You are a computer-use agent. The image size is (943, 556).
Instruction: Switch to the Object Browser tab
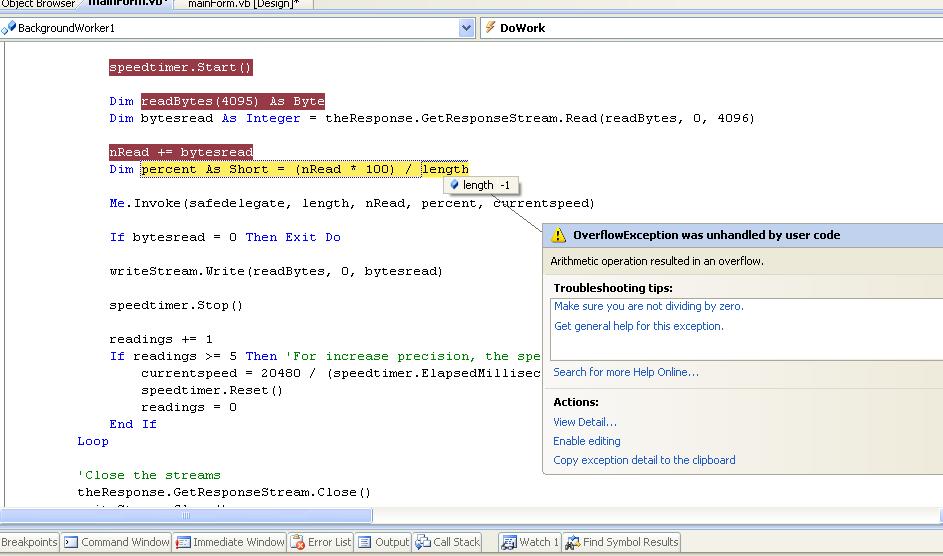coord(38,4)
